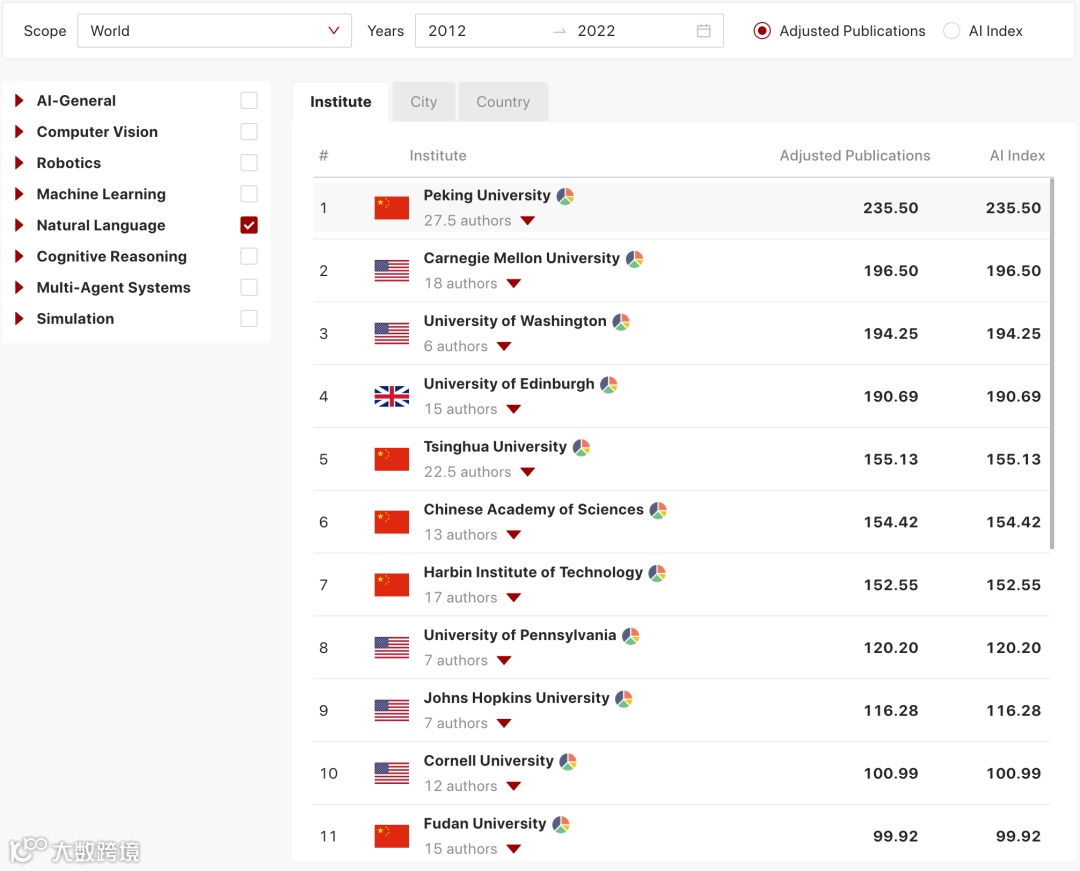Open the University of Edinburgh link

[x=509, y=384]
